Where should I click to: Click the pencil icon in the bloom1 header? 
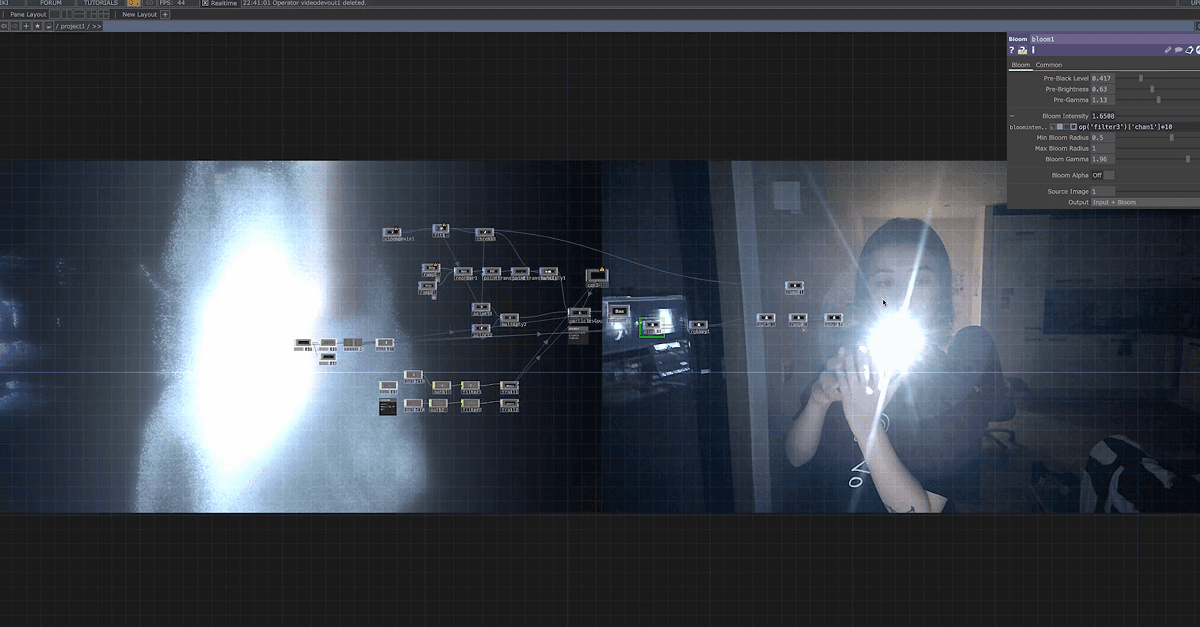pos(1168,50)
